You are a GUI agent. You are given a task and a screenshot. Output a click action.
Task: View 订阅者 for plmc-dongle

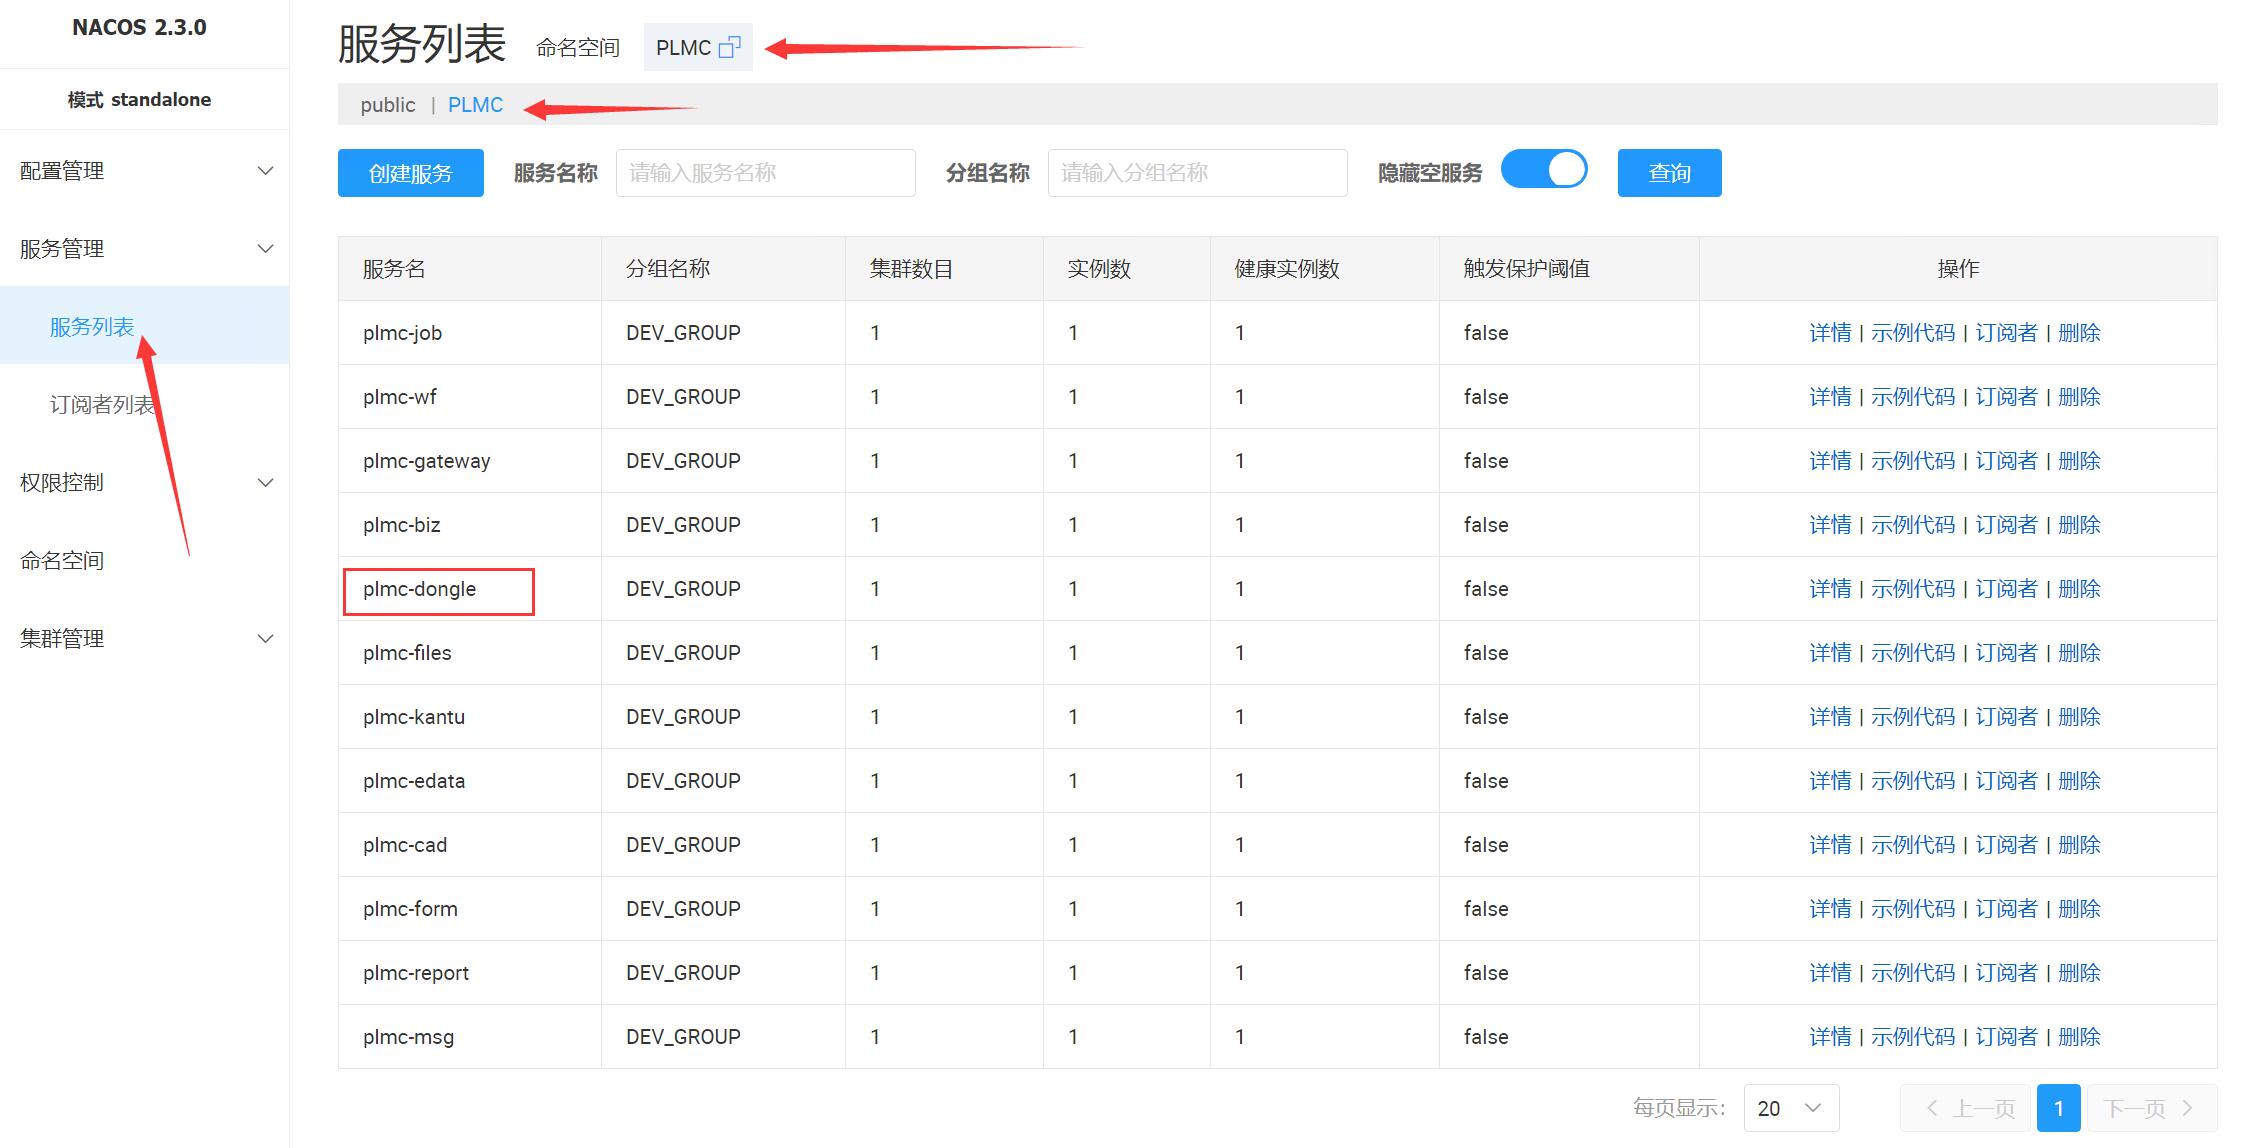point(2006,589)
